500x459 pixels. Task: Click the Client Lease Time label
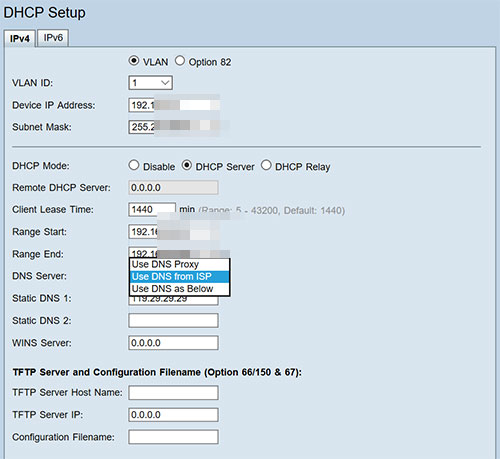point(53,210)
